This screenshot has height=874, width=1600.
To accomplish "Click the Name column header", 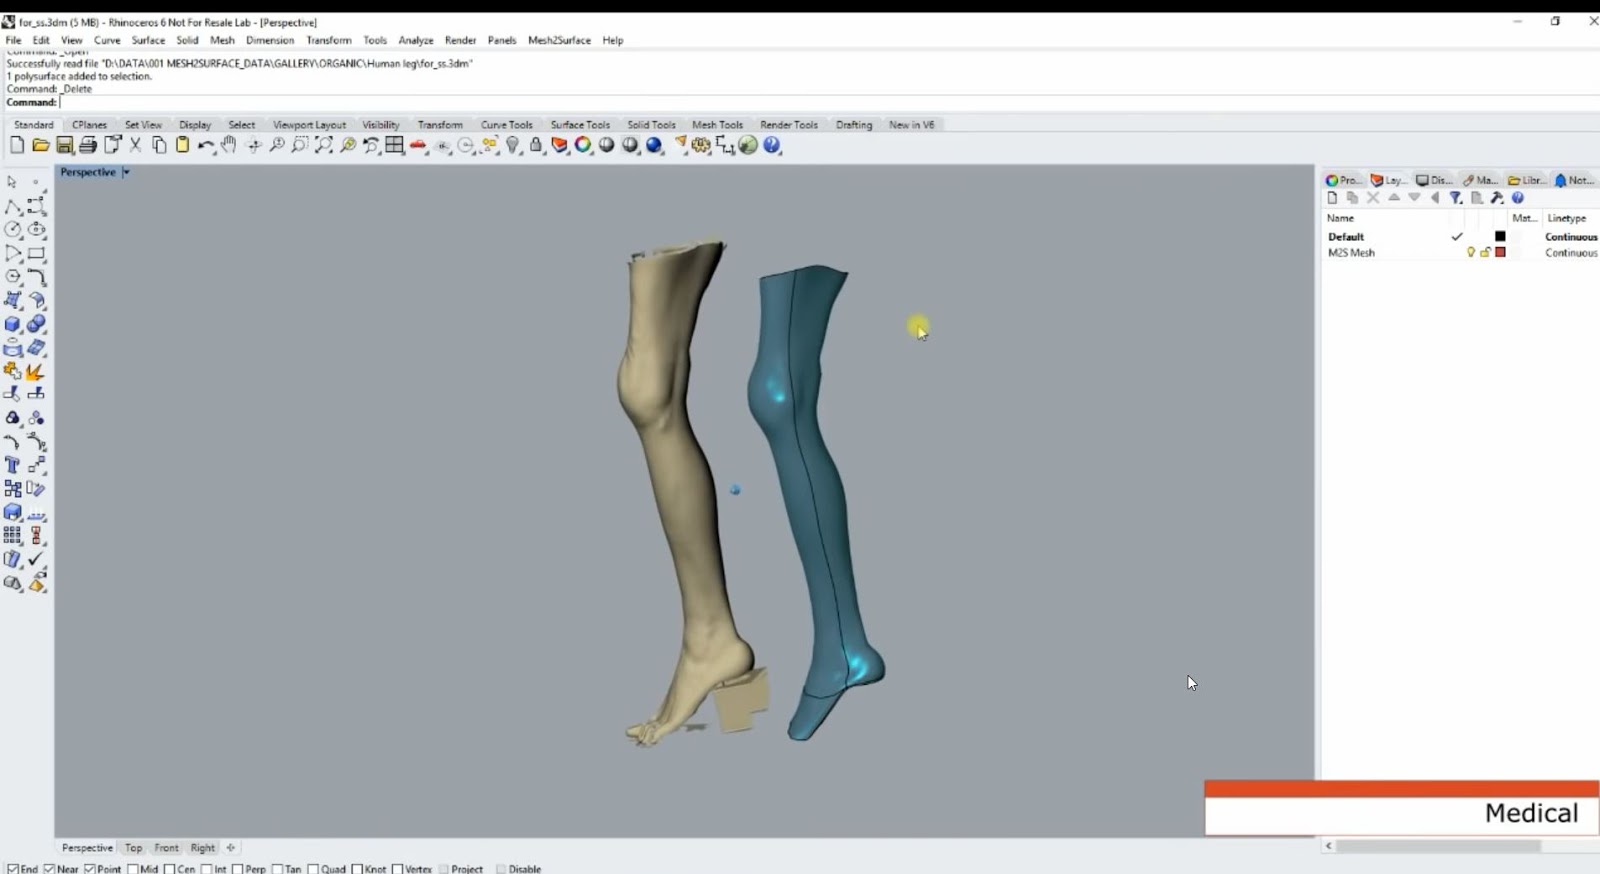I will point(1340,218).
